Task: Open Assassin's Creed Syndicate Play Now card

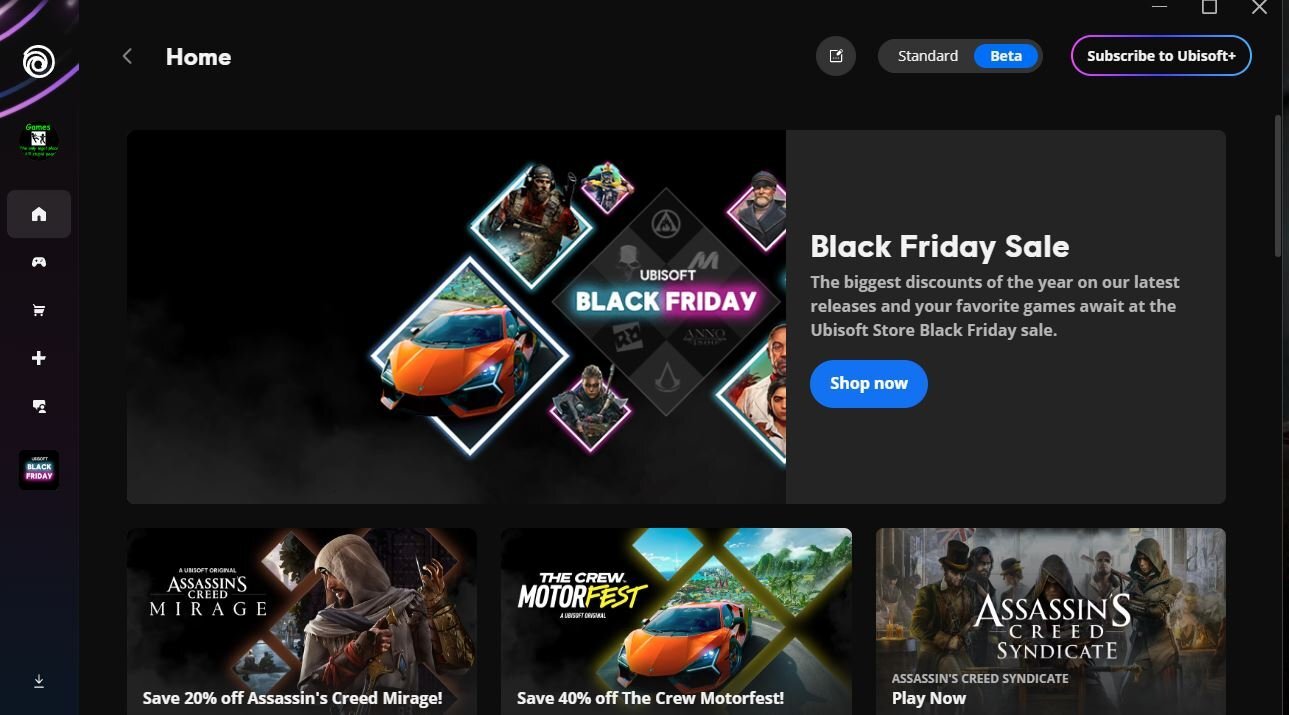Action: [1051, 621]
